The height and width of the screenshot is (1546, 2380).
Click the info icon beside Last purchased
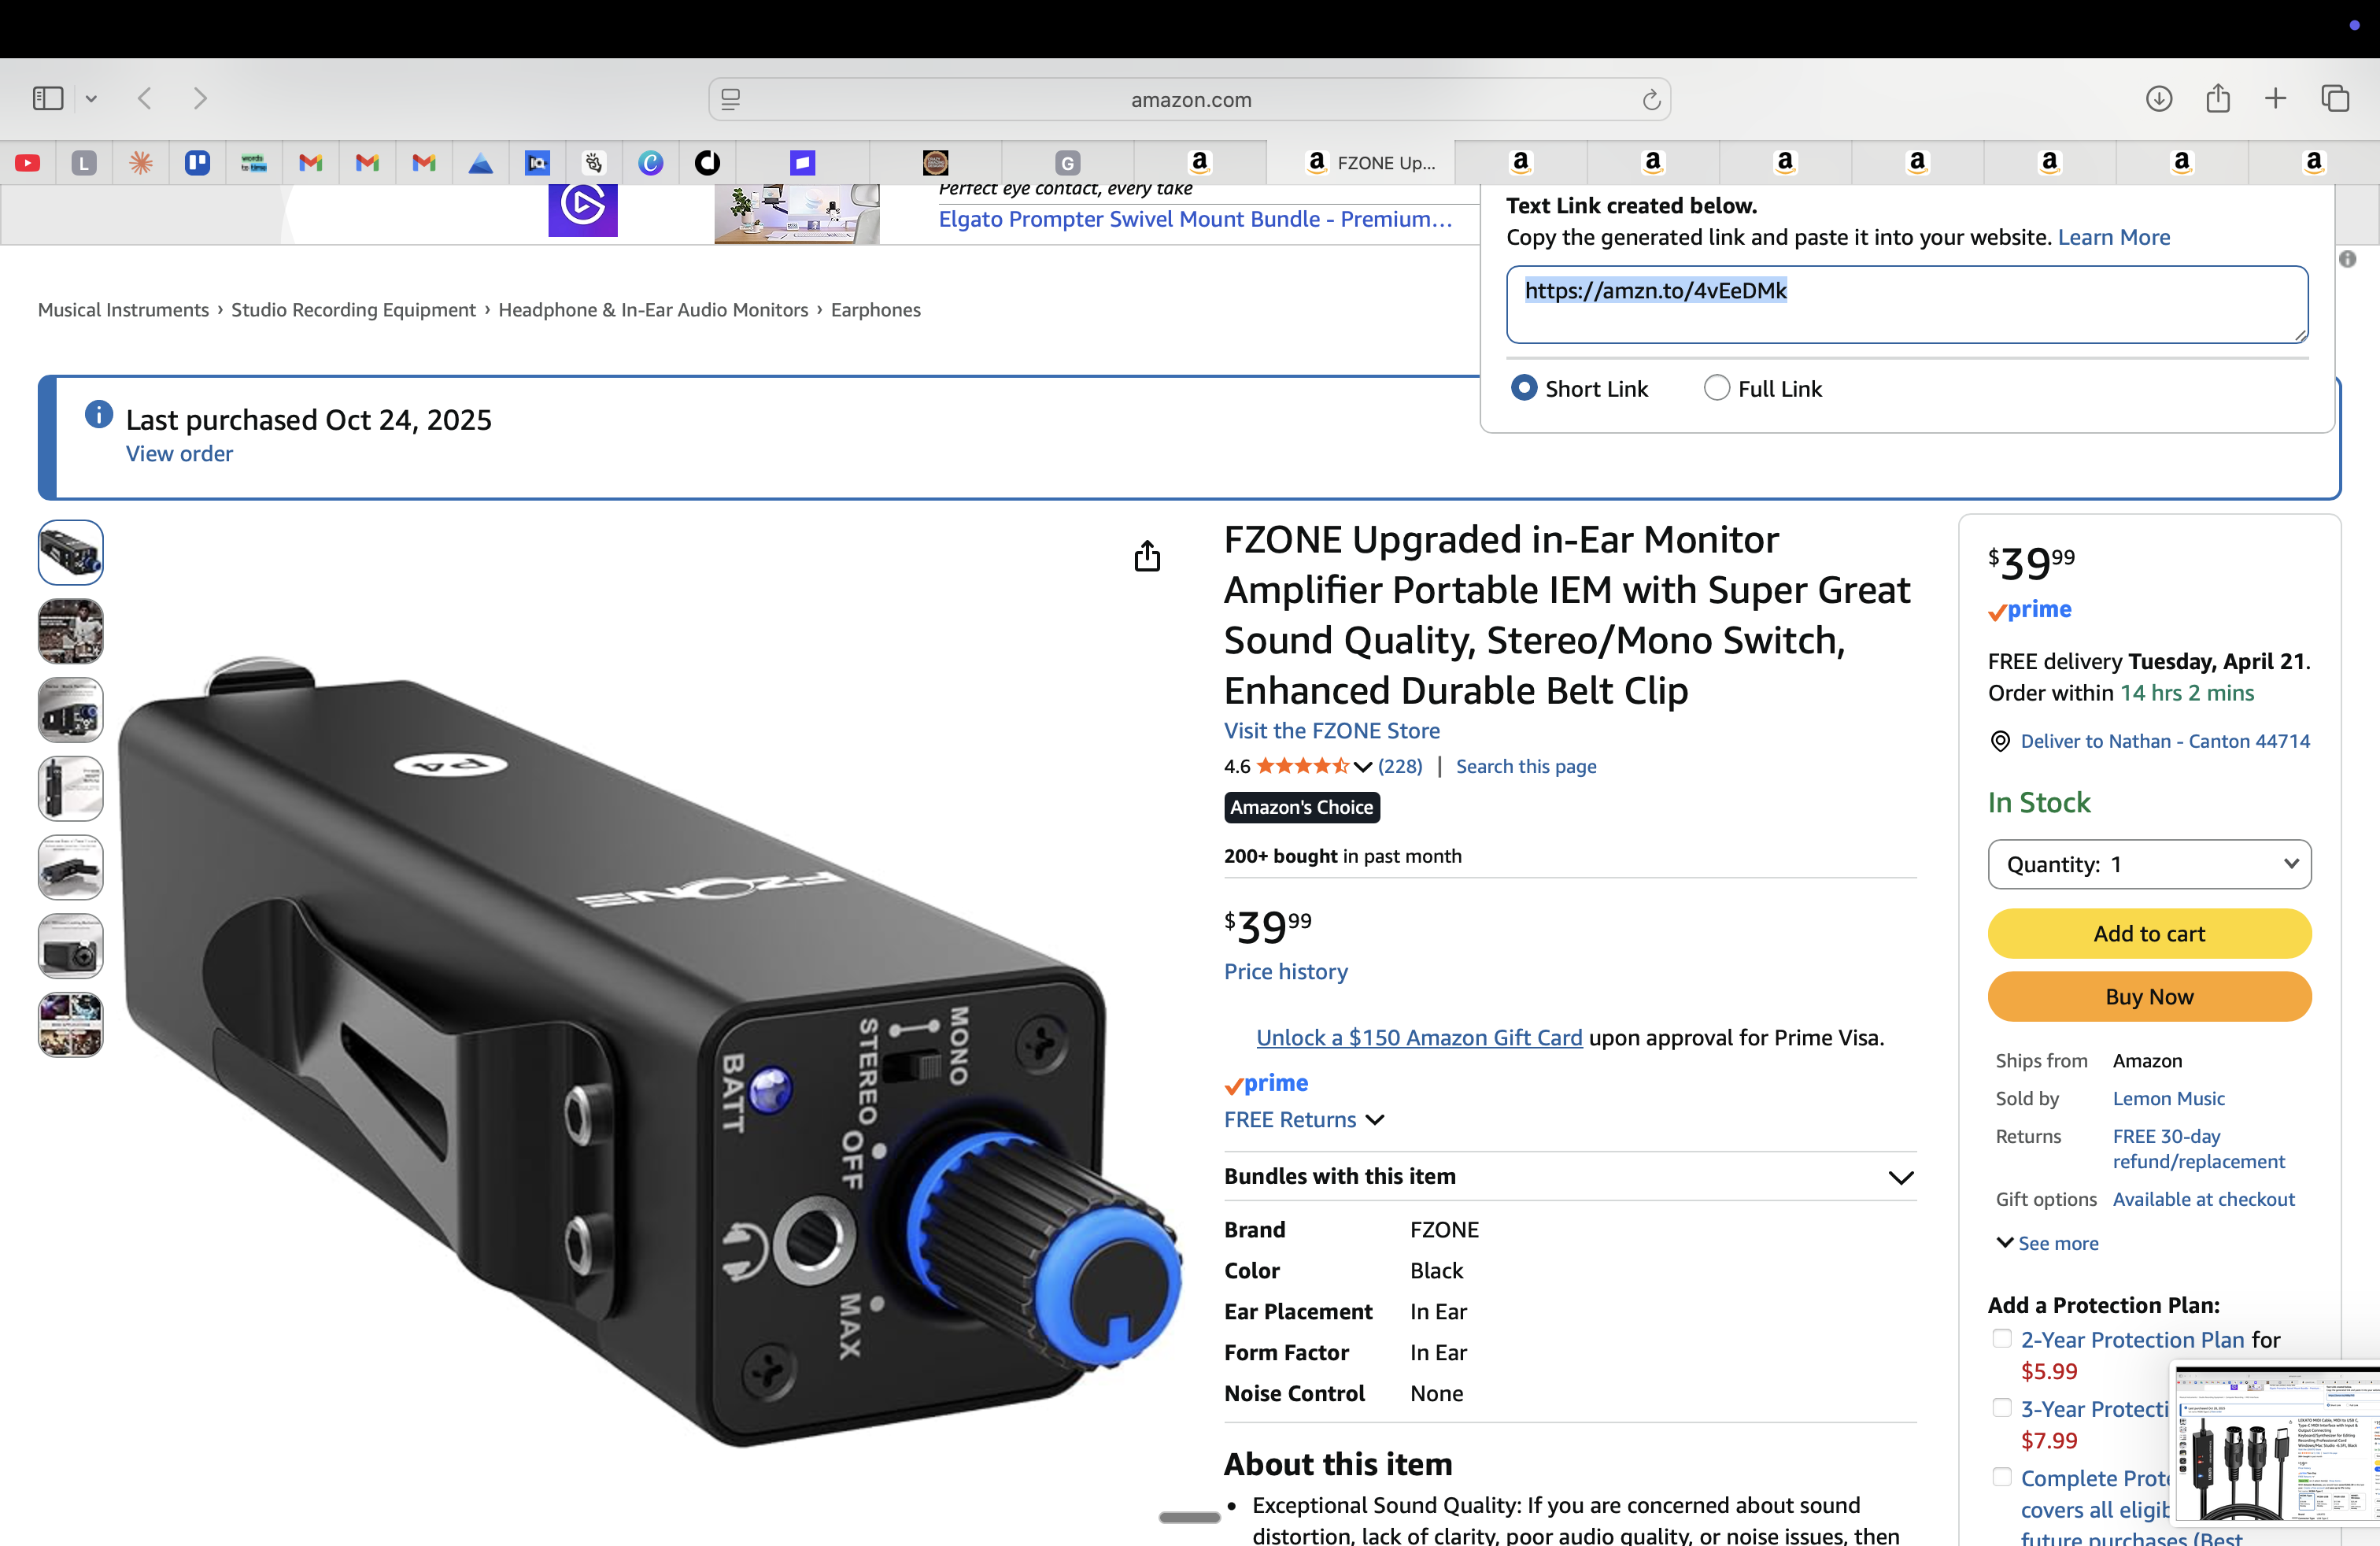pyautogui.click(x=98, y=414)
